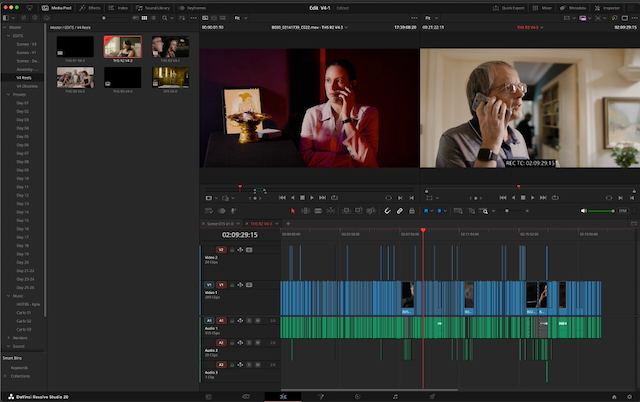Screen dimensions: 640x402
Task: Toggle loop playback in timeline viewer
Action: pos(555,198)
